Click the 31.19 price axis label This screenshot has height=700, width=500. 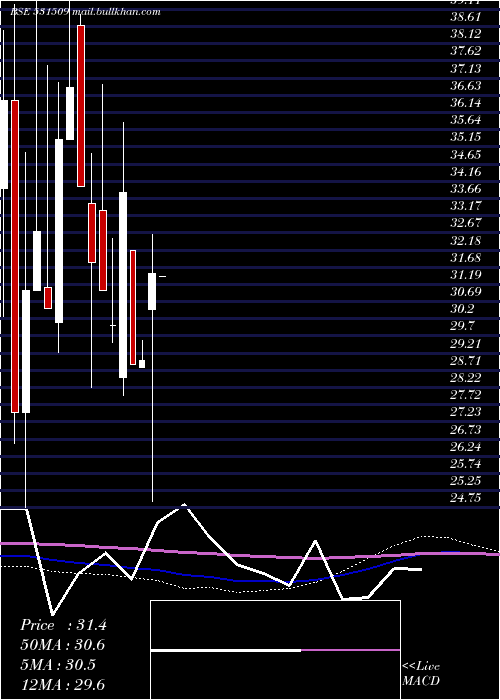click(x=466, y=275)
